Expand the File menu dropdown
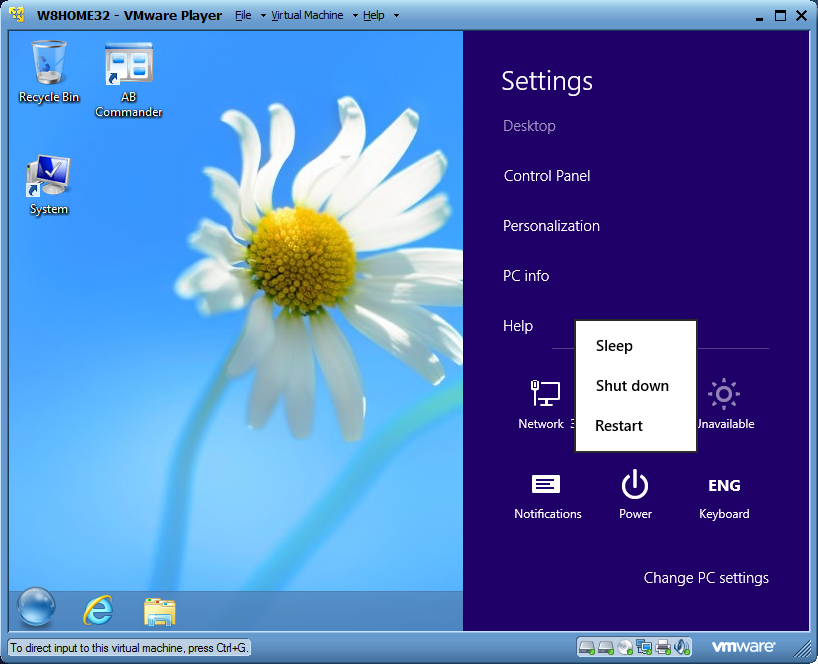Screen dimensions: 818x664 (243, 16)
